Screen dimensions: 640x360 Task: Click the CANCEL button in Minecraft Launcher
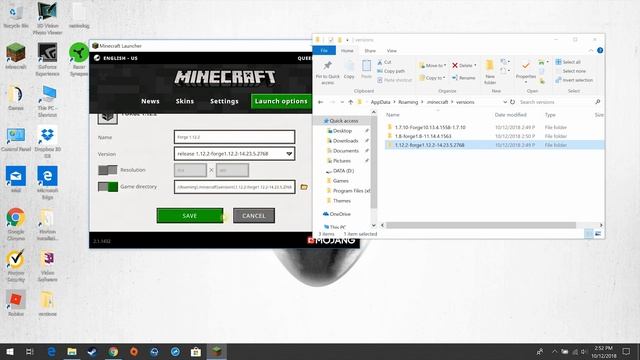coord(254,216)
